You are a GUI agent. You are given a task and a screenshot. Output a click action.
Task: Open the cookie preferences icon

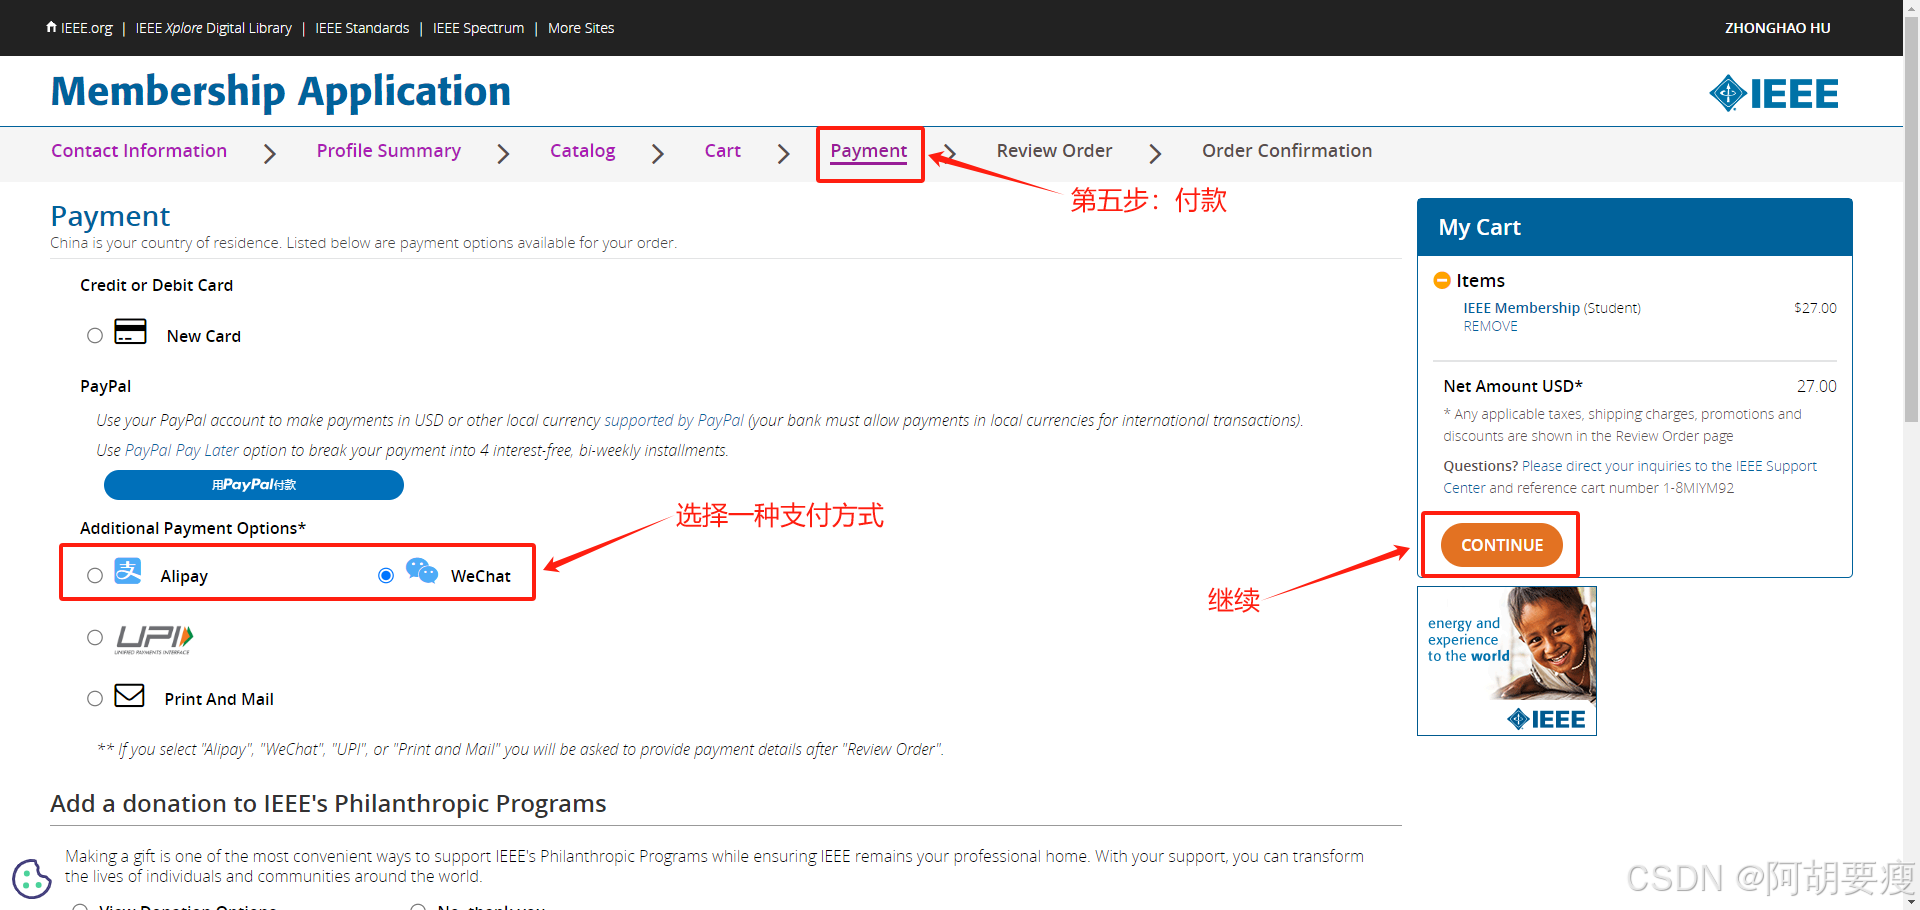[31, 879]
